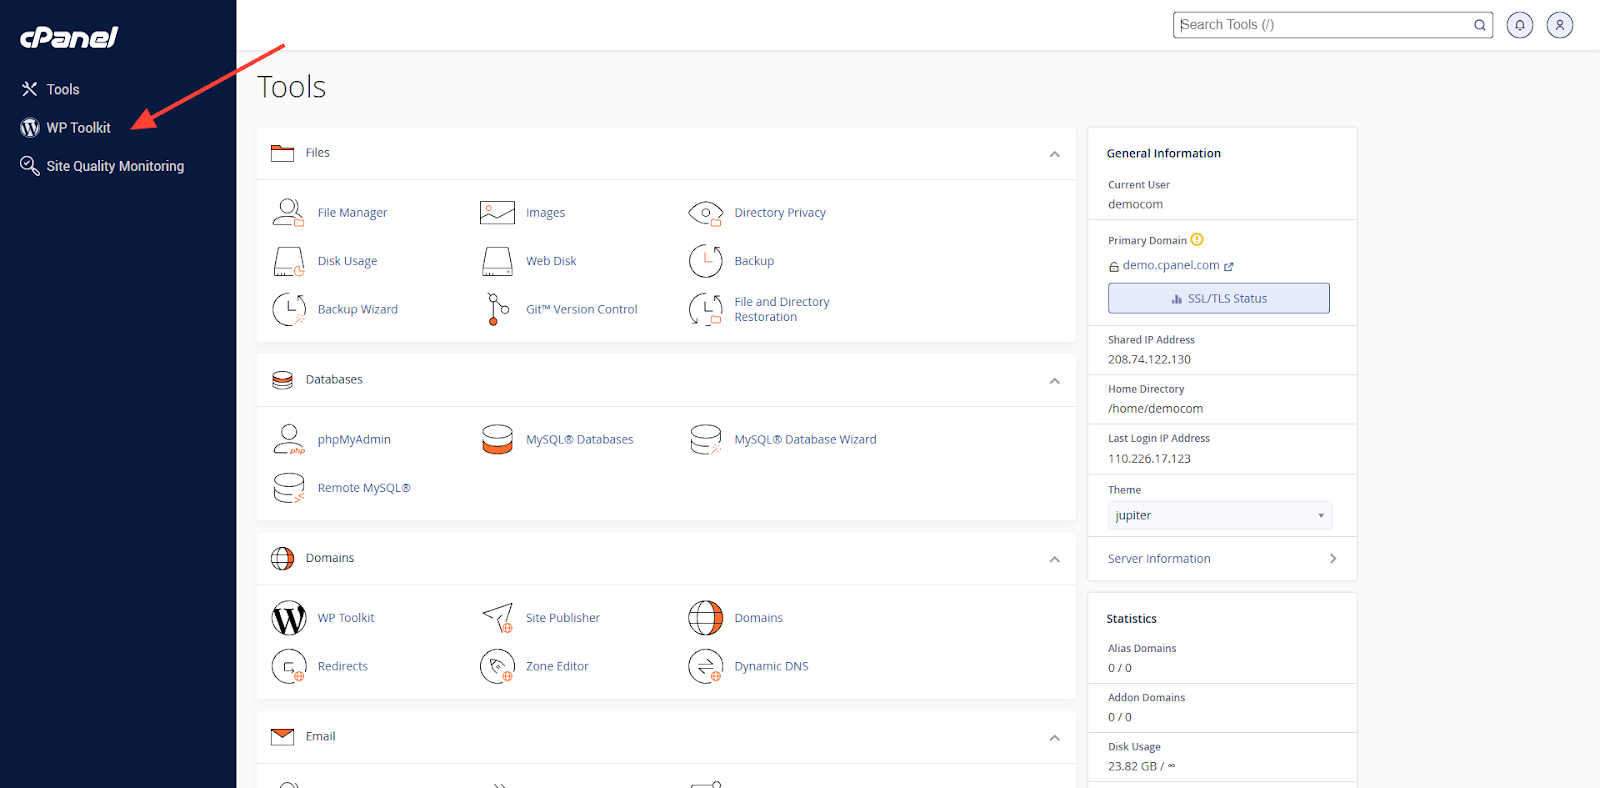Image resolution: width=1600 pixels, height=788 pixels.
Task: Click the Primary Domain warning icon
Action: (1197, 240)
